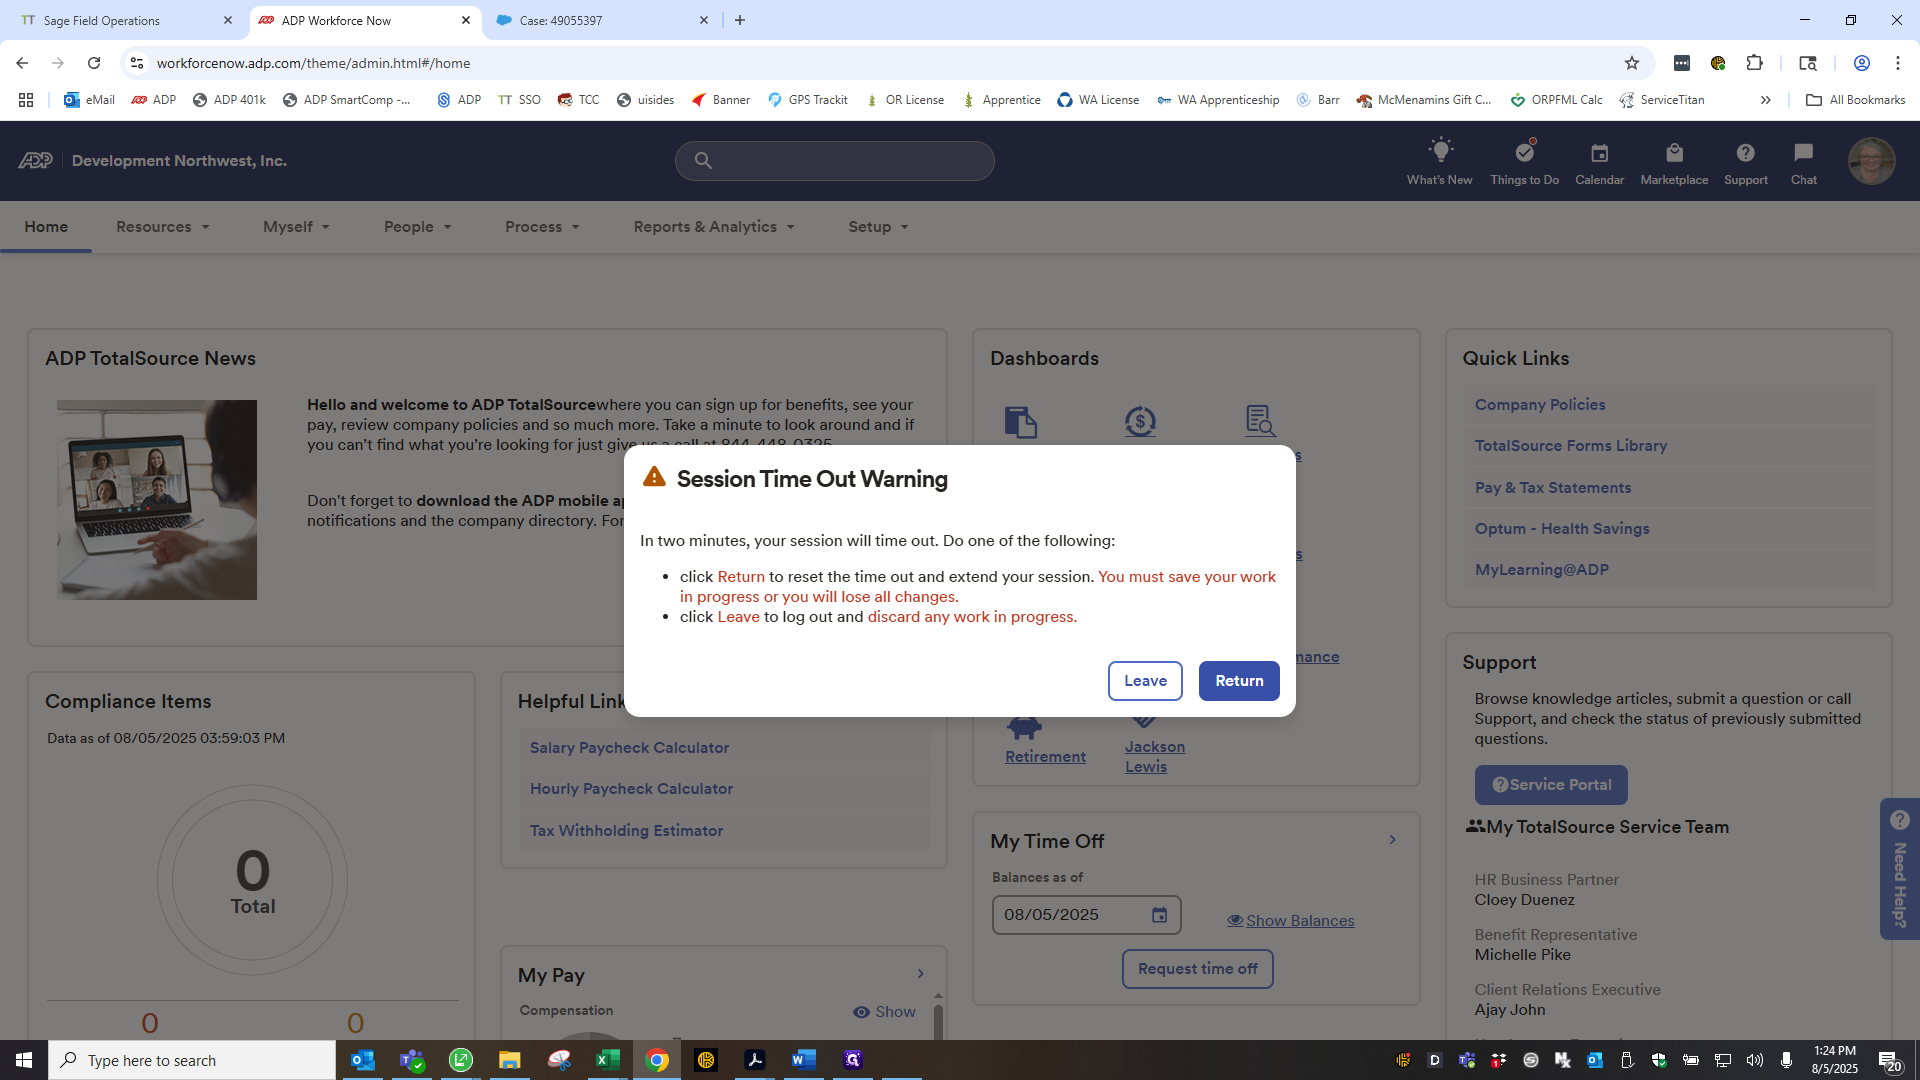The image size is (1920, 1080).
Task: Open Outlook from the taskbar
Action: point(363,1060)
